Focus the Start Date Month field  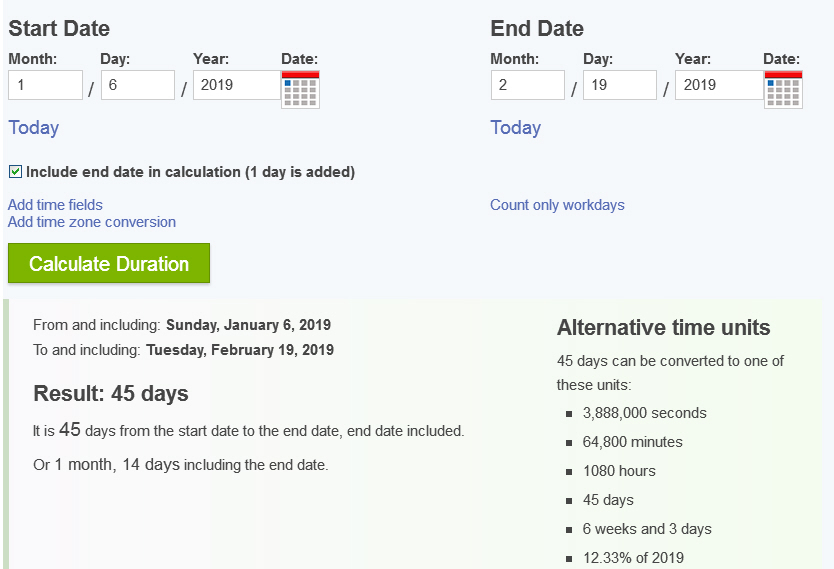pyautogui.click(x=45, y=85)
